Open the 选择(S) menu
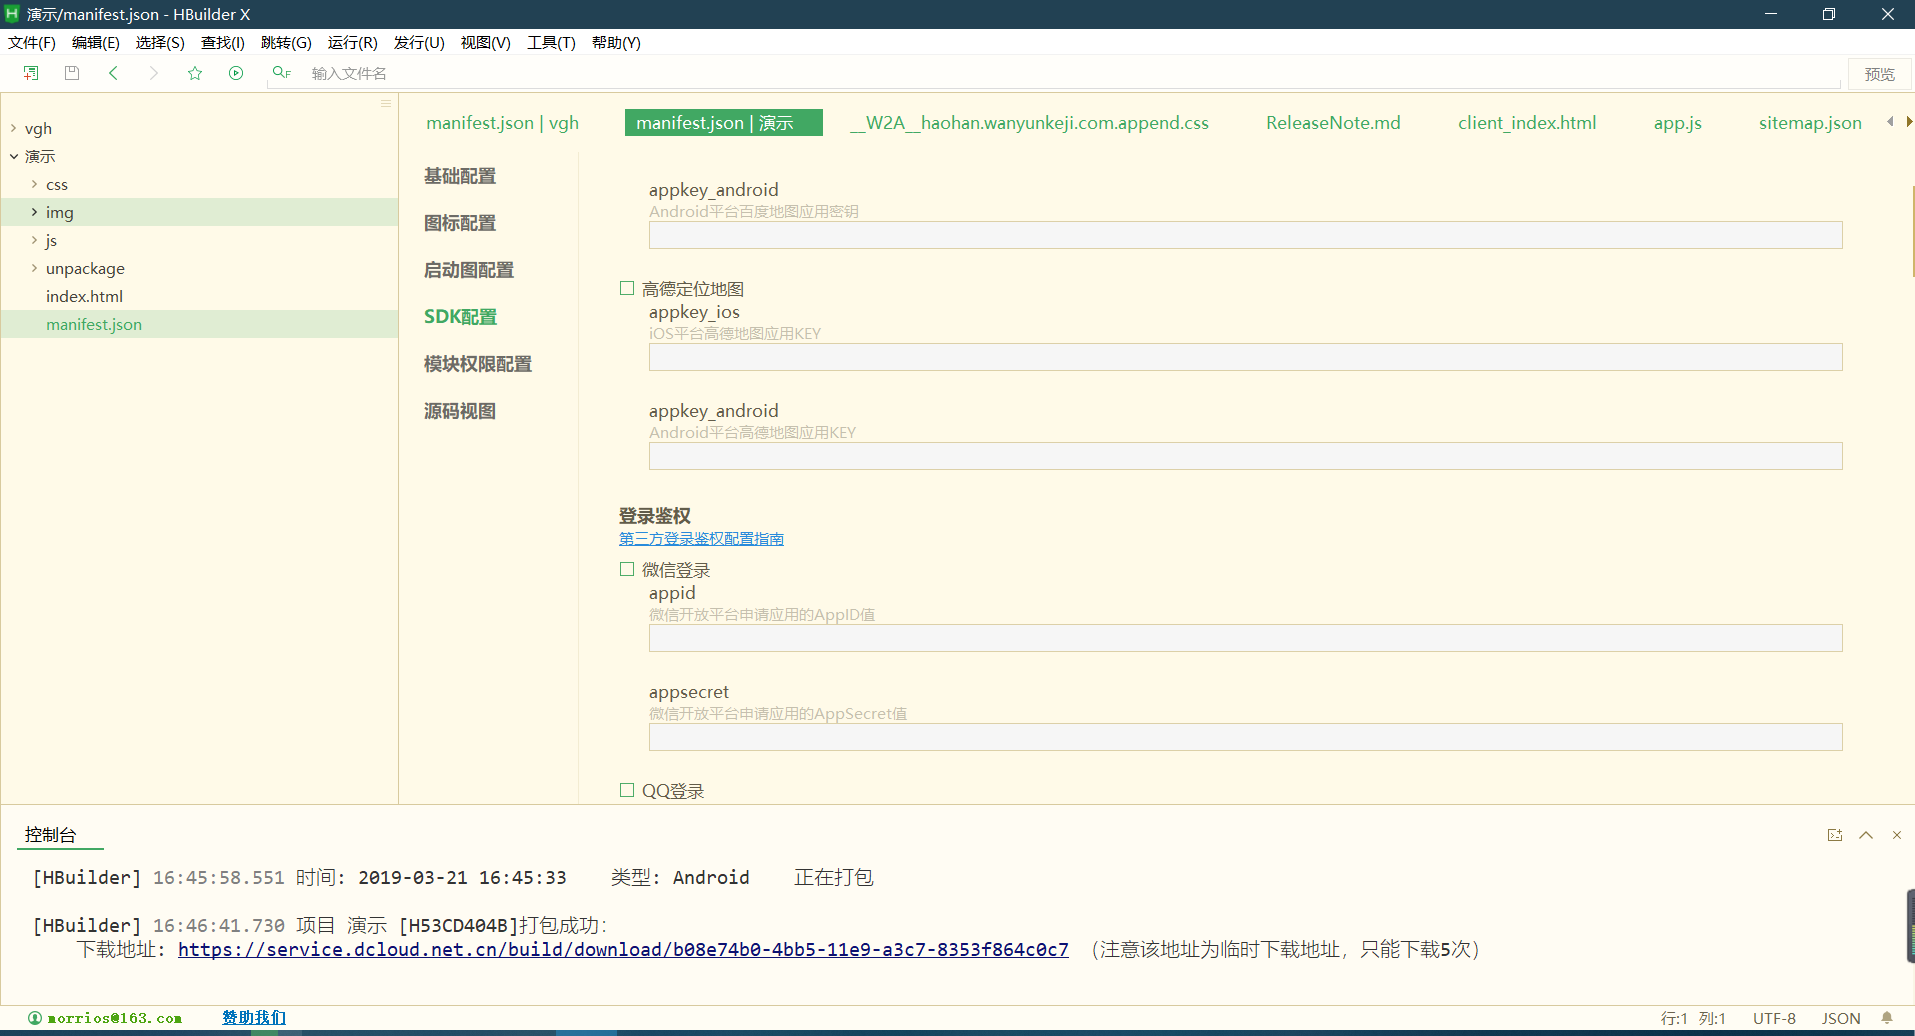The image size is (1915, 1036). tap(160, 42)
